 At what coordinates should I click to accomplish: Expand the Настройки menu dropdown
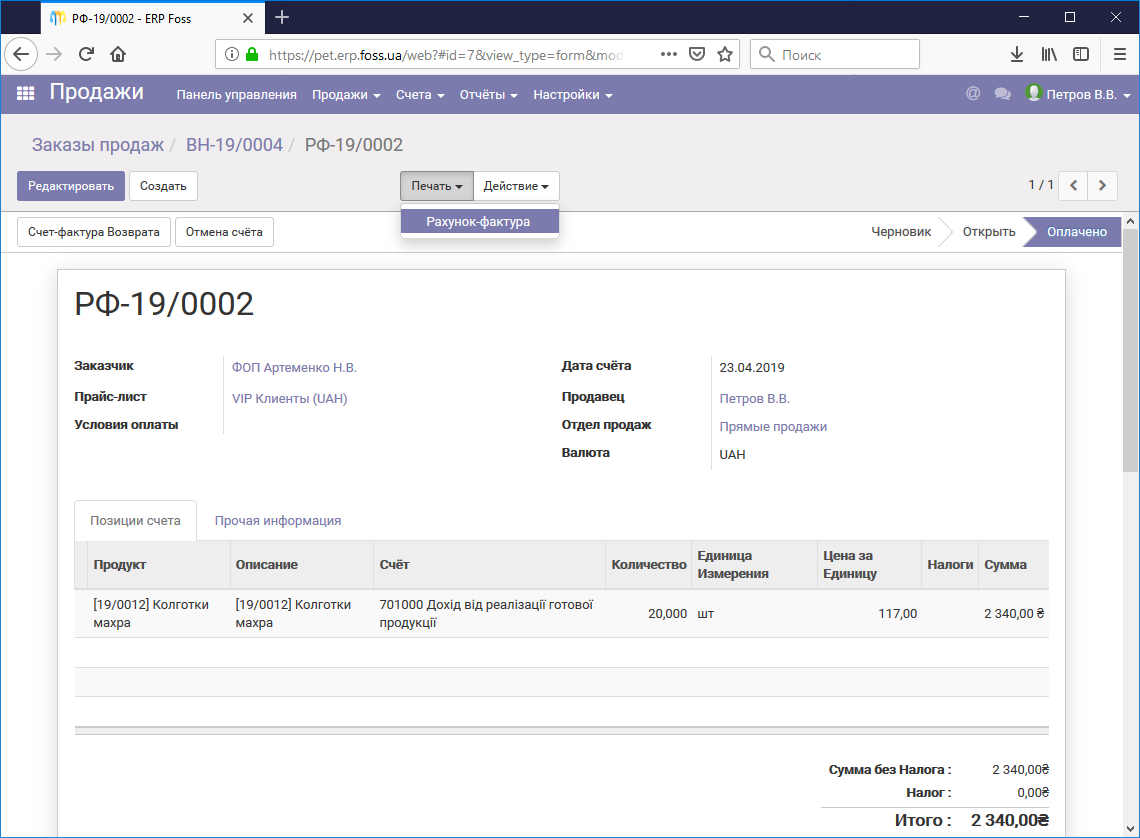point(572,94)
